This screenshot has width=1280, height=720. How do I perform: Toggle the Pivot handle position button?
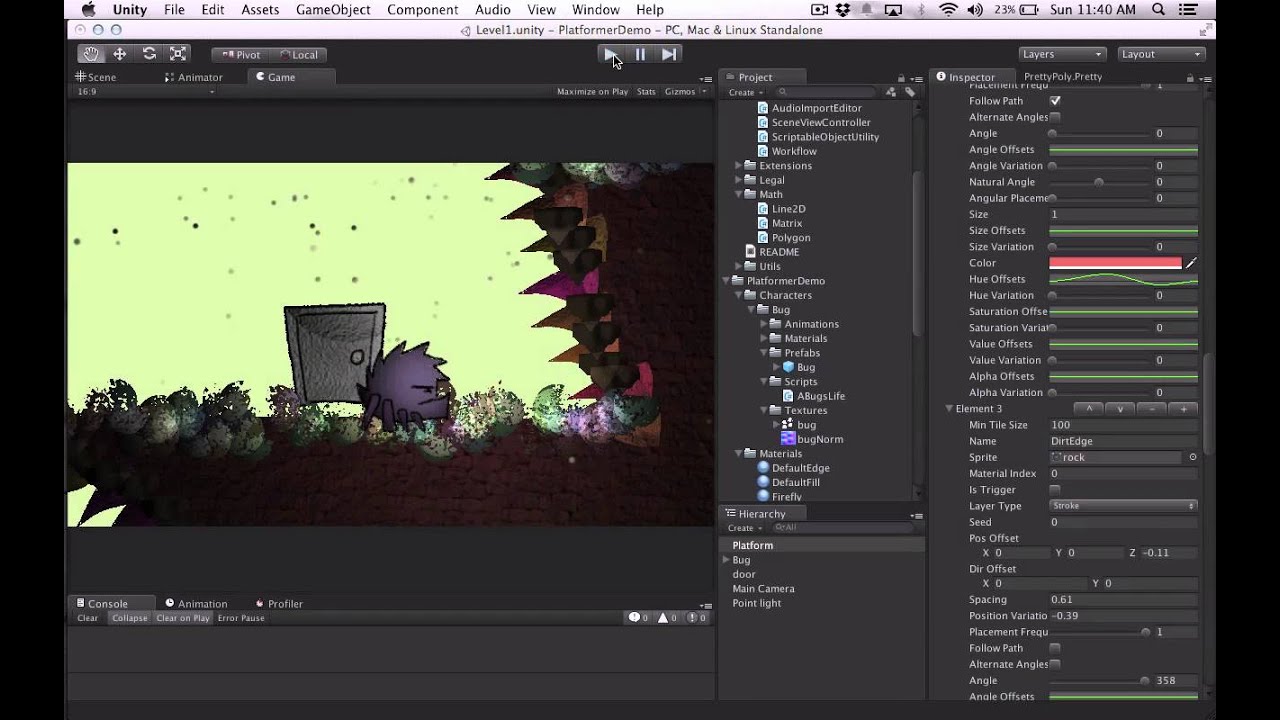(241, 55)
